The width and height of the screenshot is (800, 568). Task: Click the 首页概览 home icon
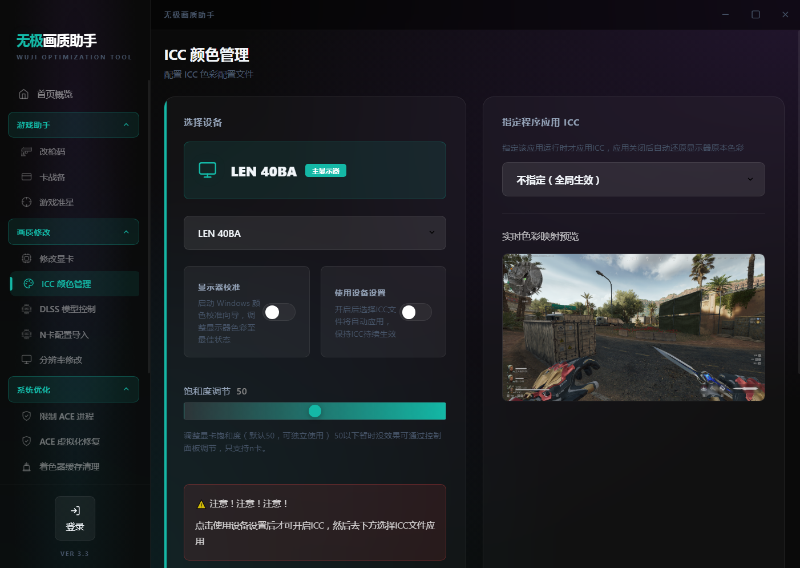[24, 94]
